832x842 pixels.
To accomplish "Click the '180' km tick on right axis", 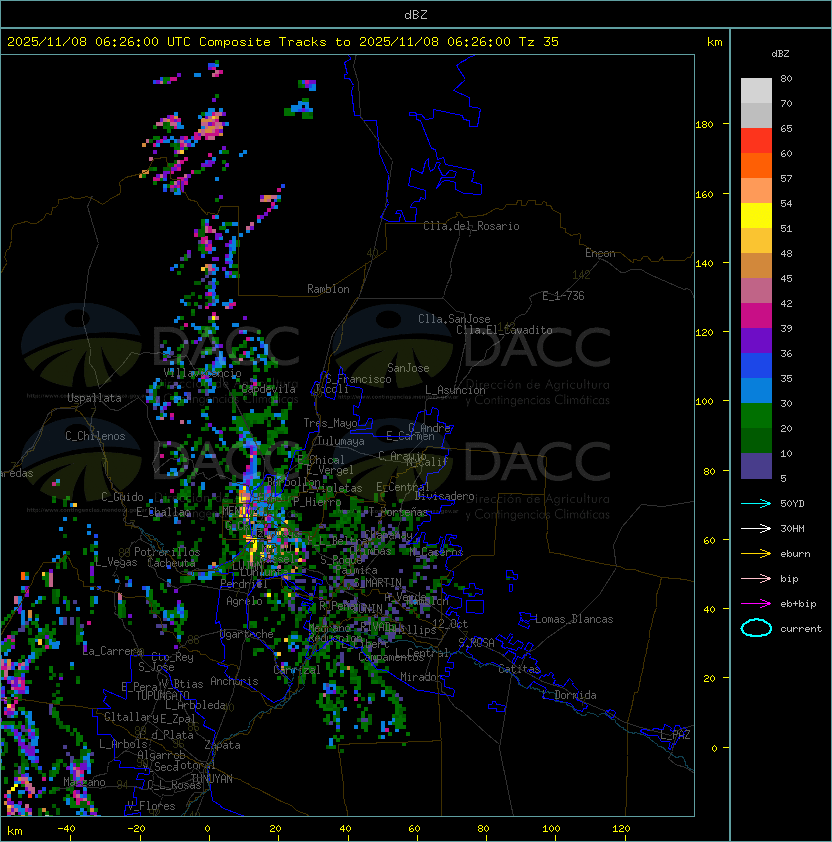I will tap(704, 125).
